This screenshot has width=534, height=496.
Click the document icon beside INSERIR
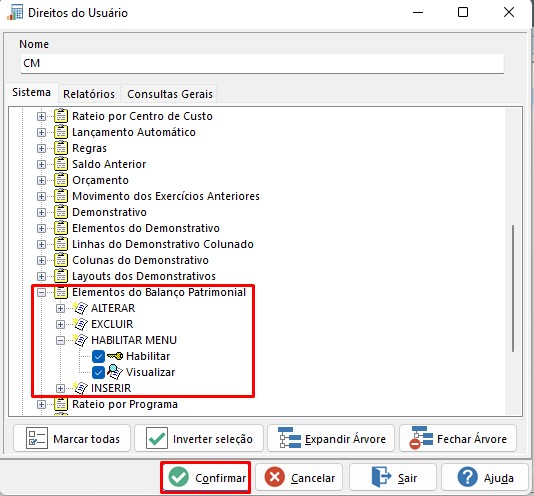(80, 388)
